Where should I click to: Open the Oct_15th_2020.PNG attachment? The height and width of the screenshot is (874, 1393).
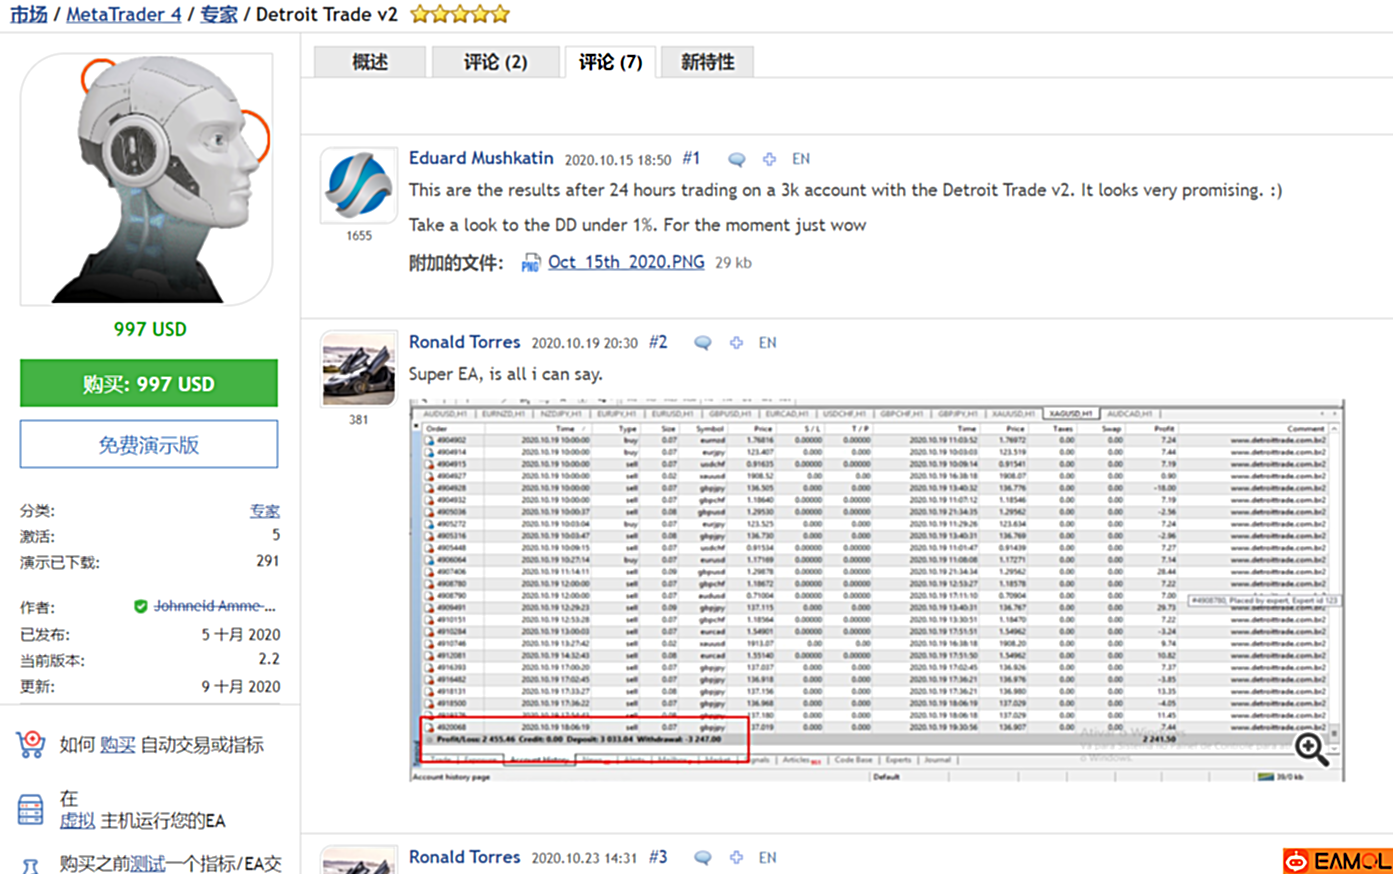point(626,262)
